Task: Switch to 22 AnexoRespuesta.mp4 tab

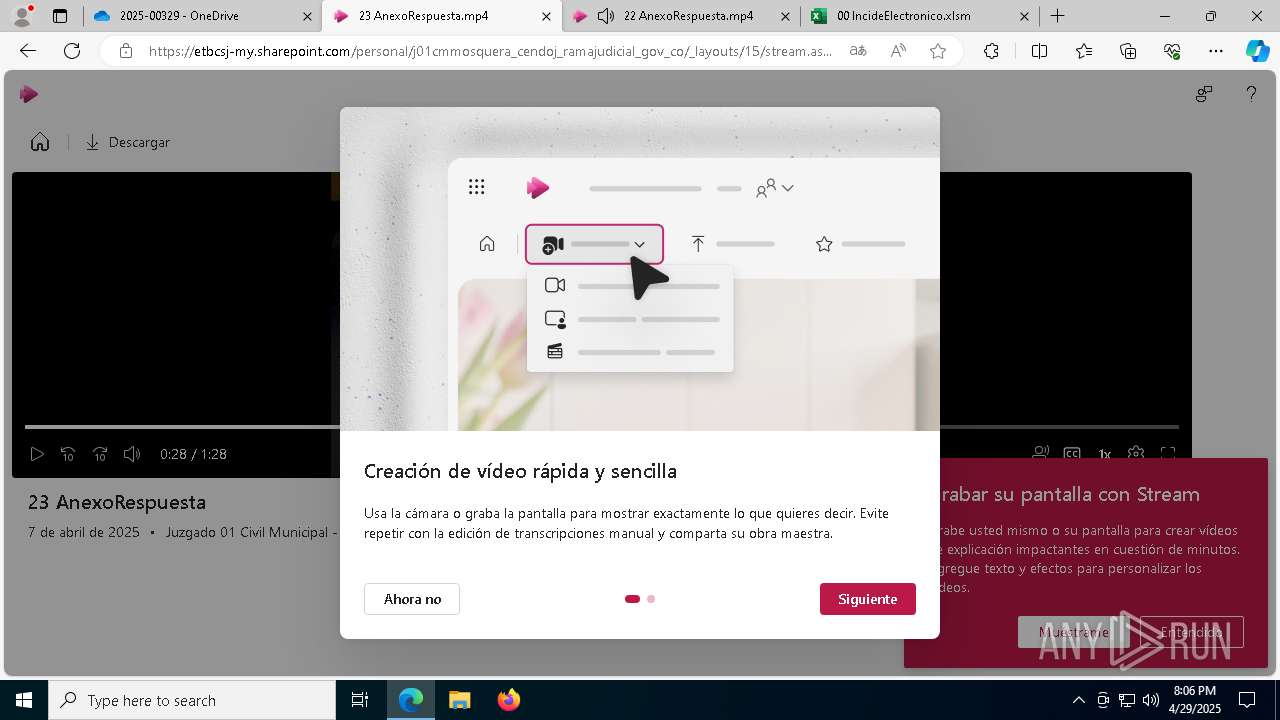Action: [x=681, y=16]
